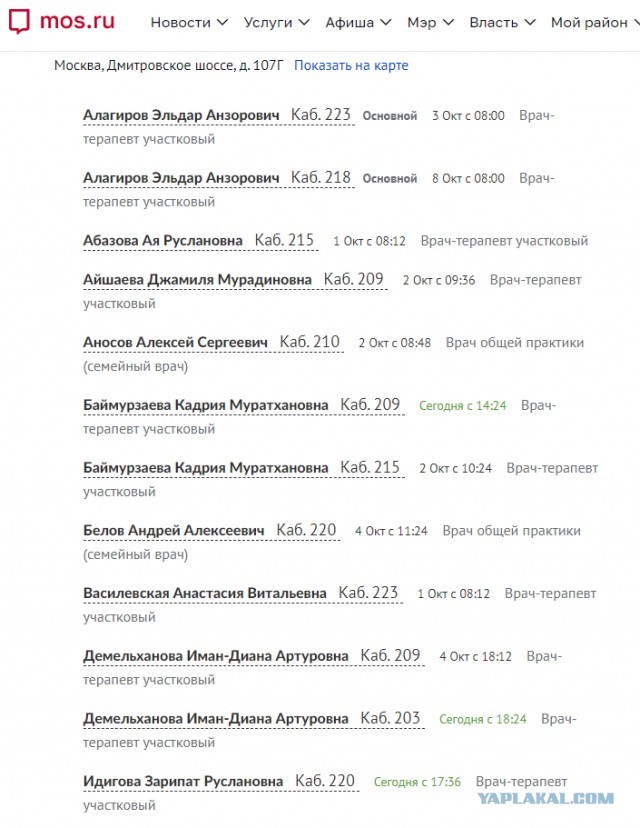Image resolution: width=640 pixels, height=828 pixels.
Task: Pick Баймурзаева Кадрия Муратхановна in Каб. 209
Action: pyautogui.click(x=205, y=406)
